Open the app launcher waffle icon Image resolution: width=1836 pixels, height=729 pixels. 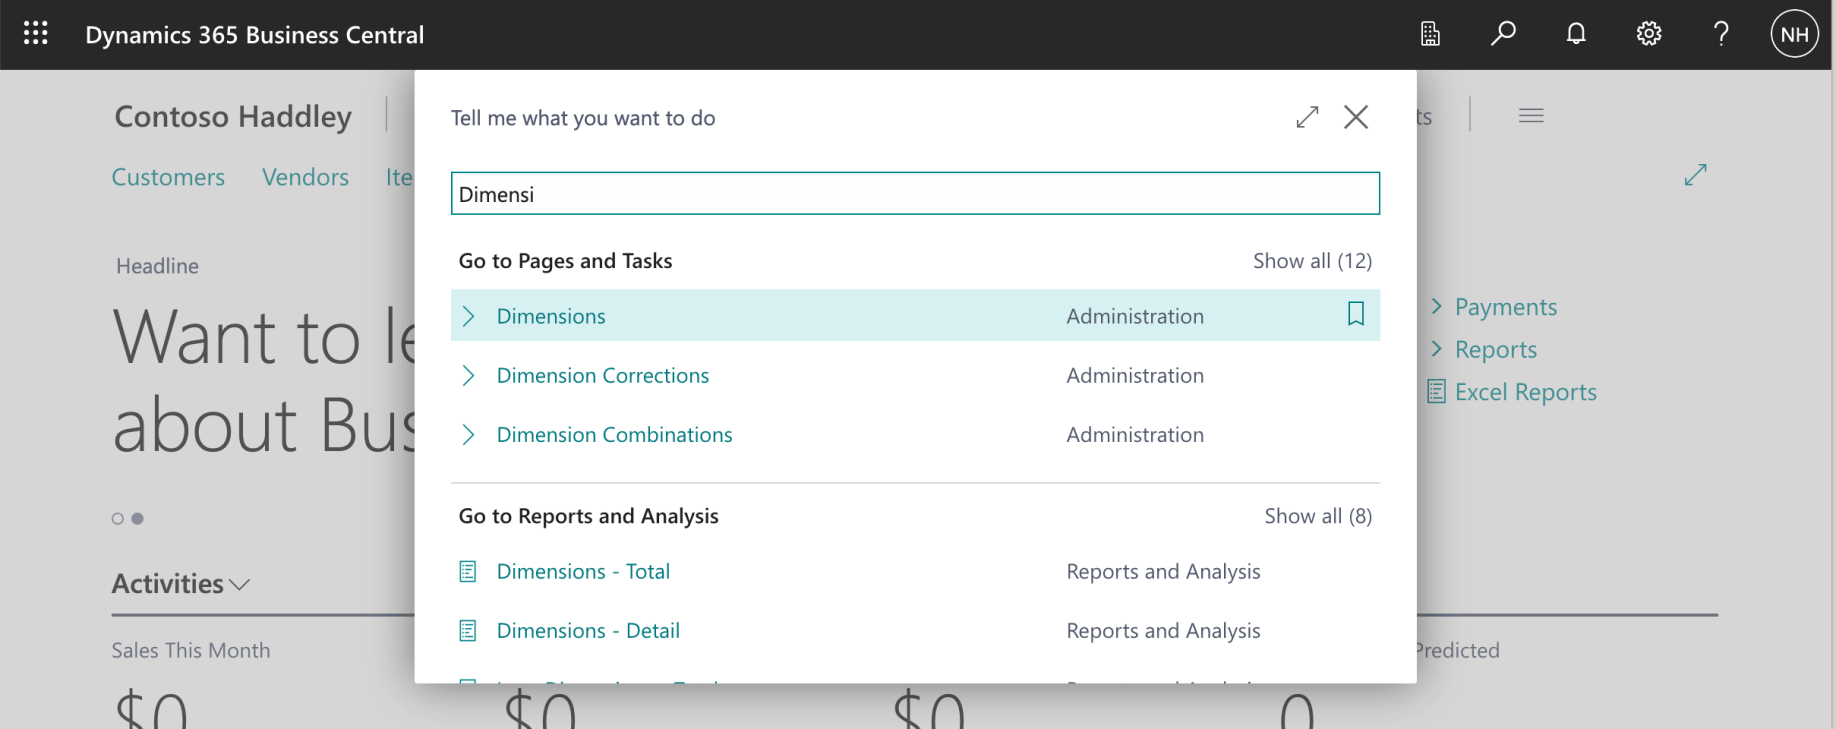36,34
